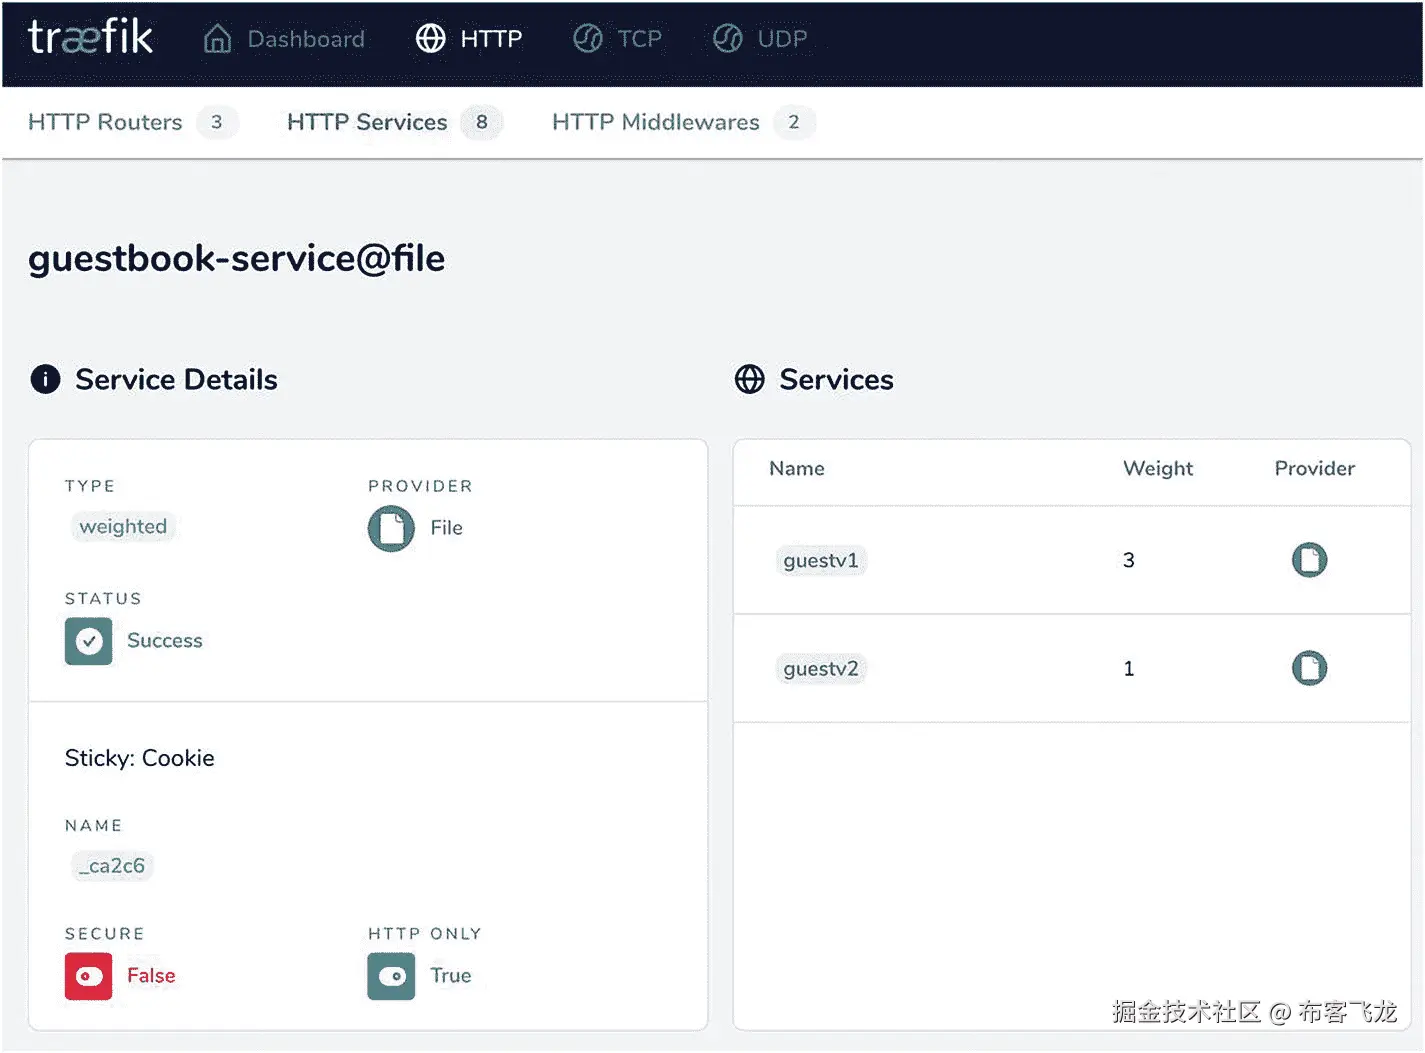Click the Traefik logo
Image resolution: width=1425 pixels, height=1053 pixels.
pos(90,38)
